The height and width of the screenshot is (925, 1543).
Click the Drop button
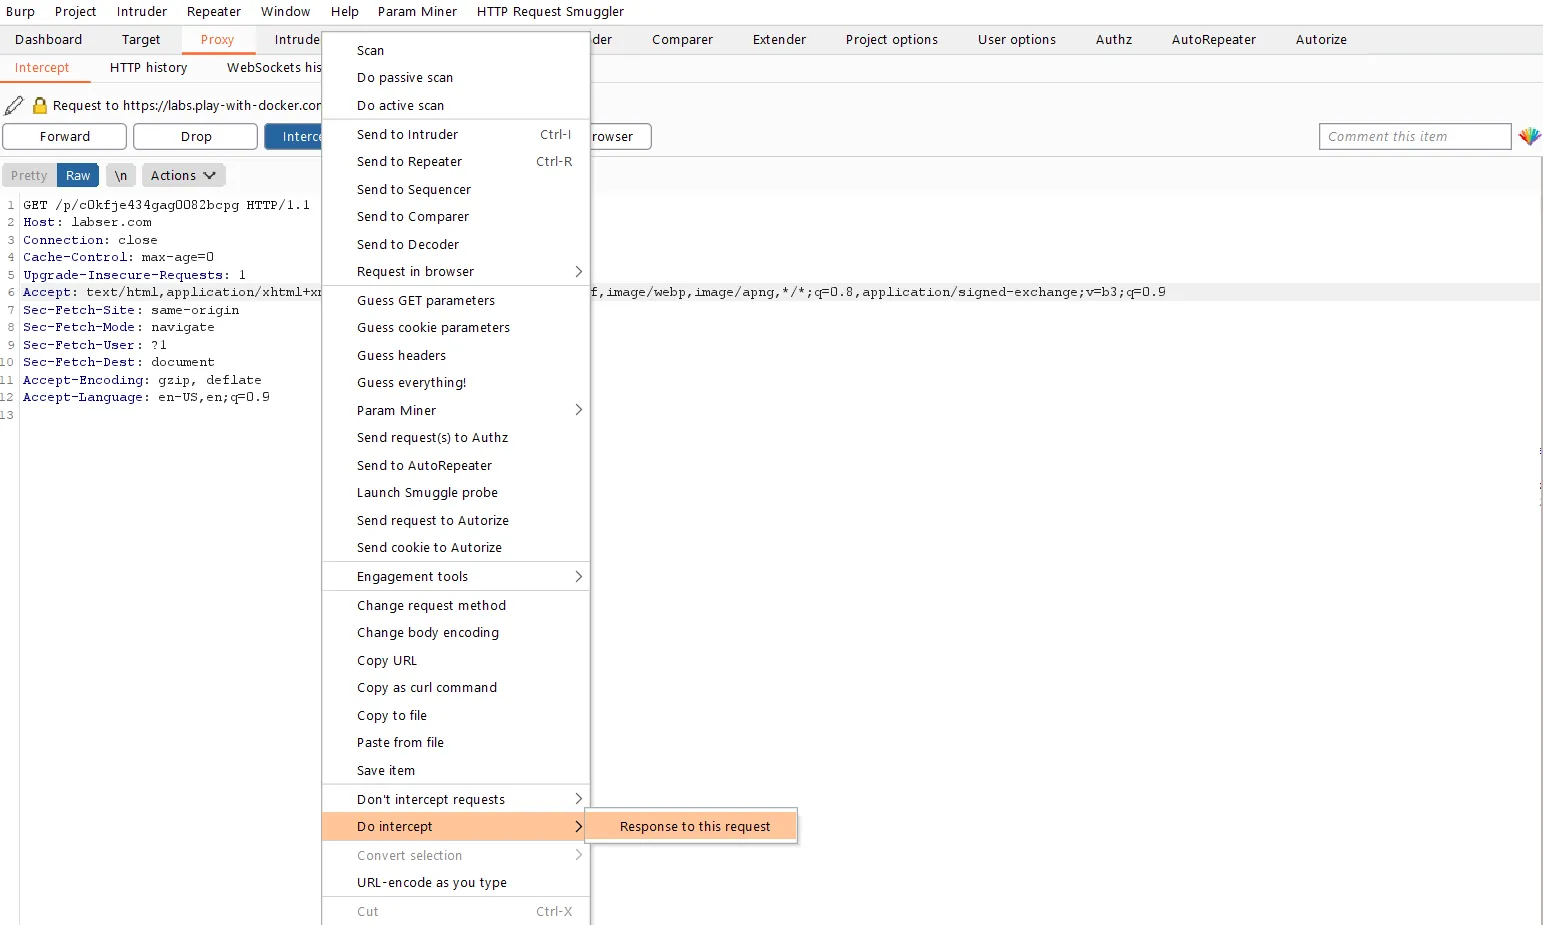(196, 136)
